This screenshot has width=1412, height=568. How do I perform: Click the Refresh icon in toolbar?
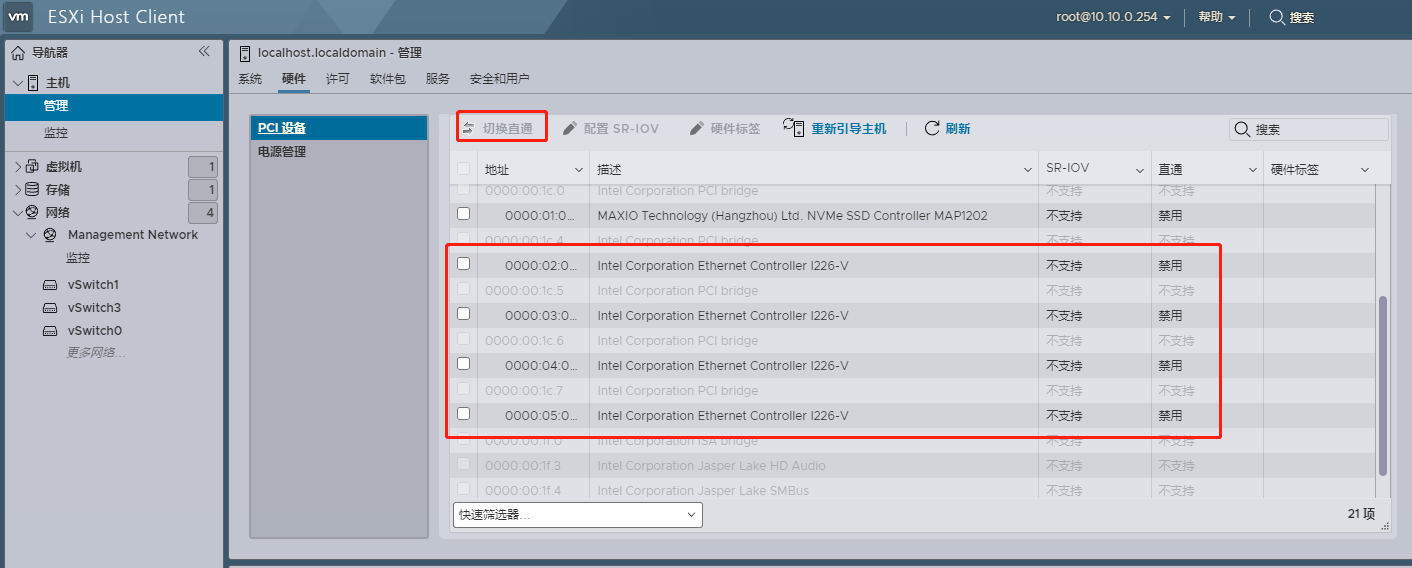tap(932, 128)
